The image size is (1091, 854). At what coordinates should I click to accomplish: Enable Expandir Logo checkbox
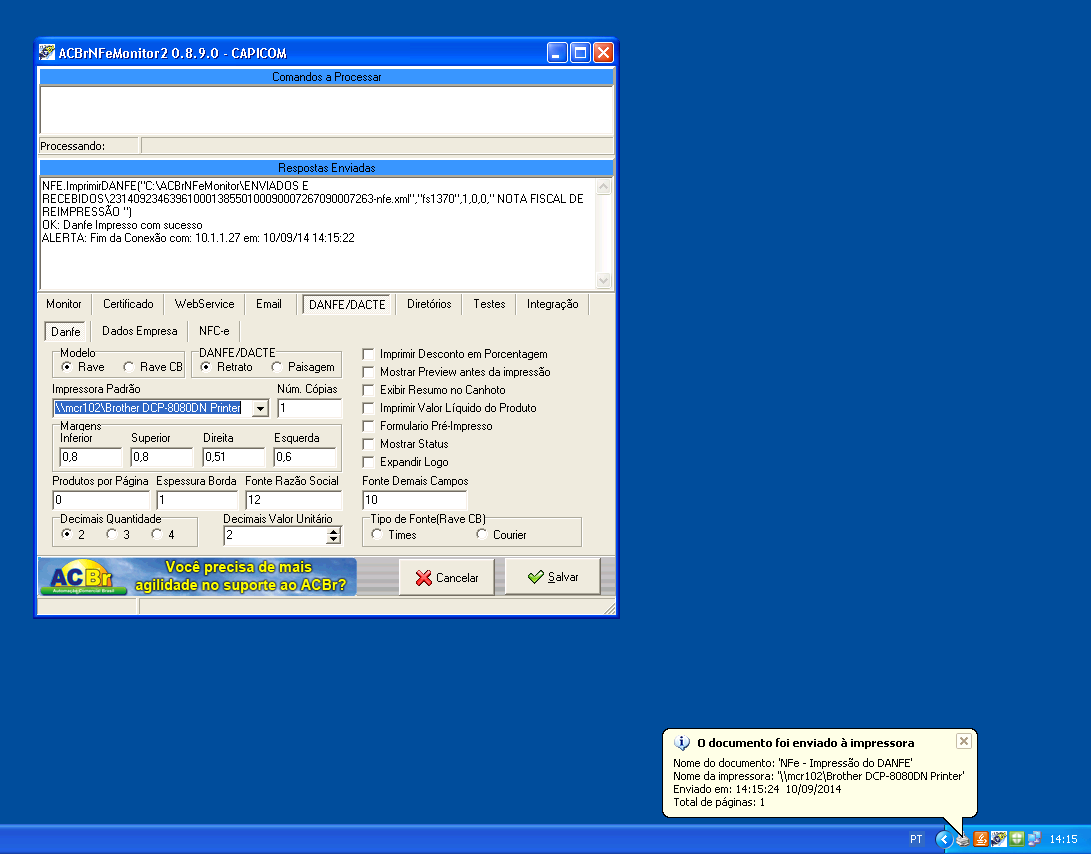point(368,462)
